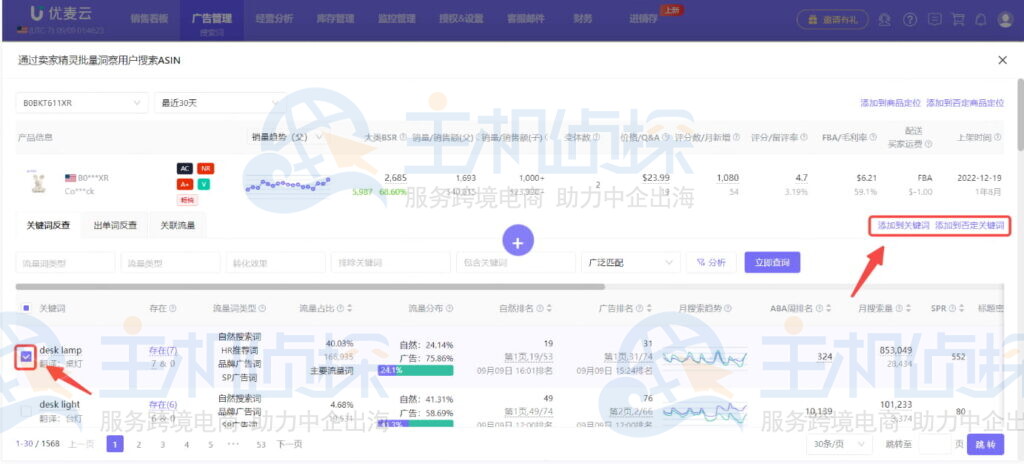The height and width of the screenshot is (464, 1024).
Task: Click info icon beside 月搜索趋势 column
Action: [x=728, y=308]
